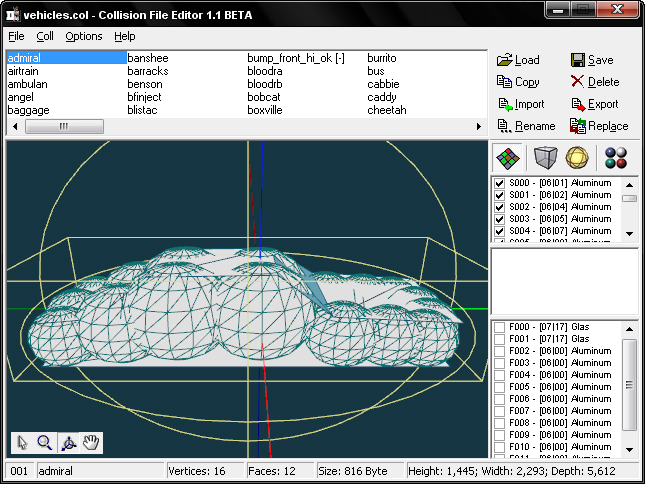Check face F006 Aluminum checkbox

pyautogui.click(x=499, y=399)
